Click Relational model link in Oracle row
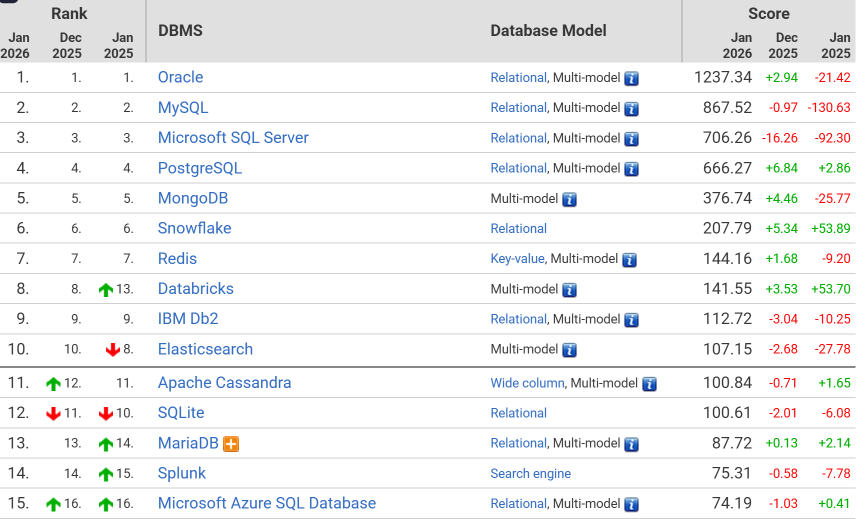Viewport: 866px width, 519px height. [x=519, y=78]
